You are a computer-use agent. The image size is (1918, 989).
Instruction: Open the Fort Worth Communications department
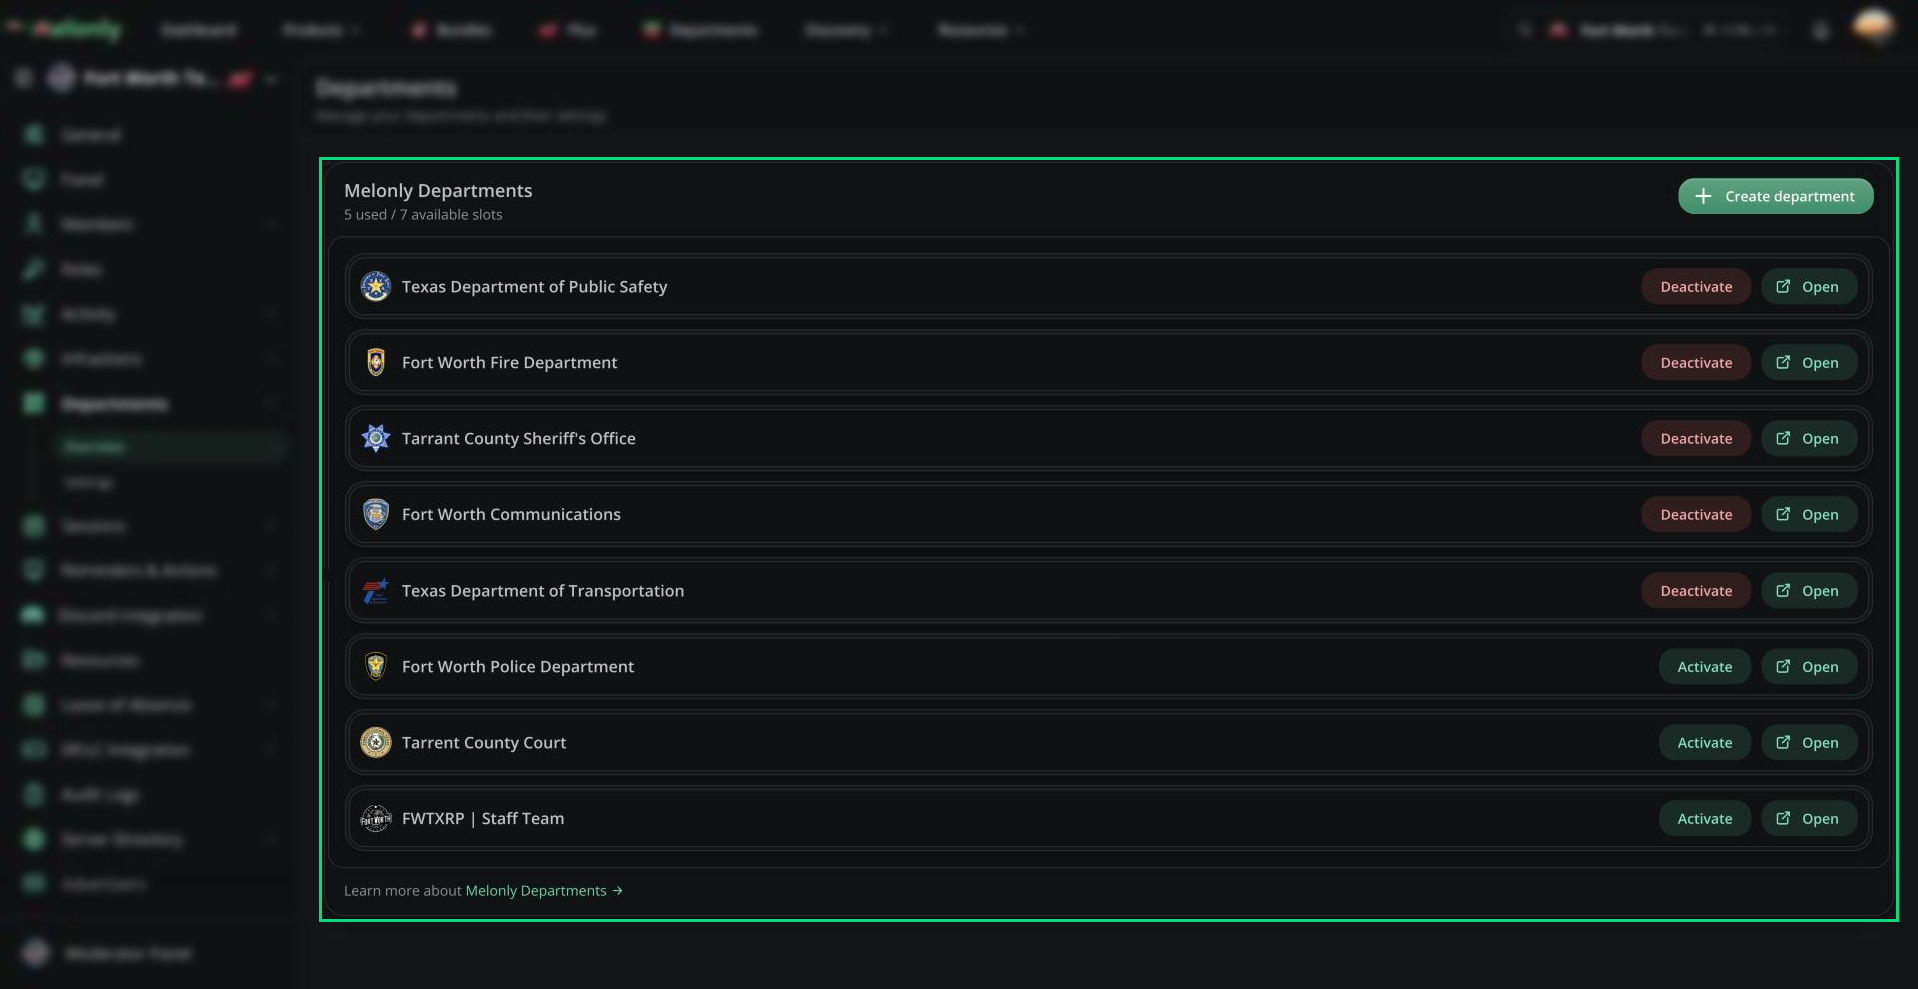click(1808, 515)
